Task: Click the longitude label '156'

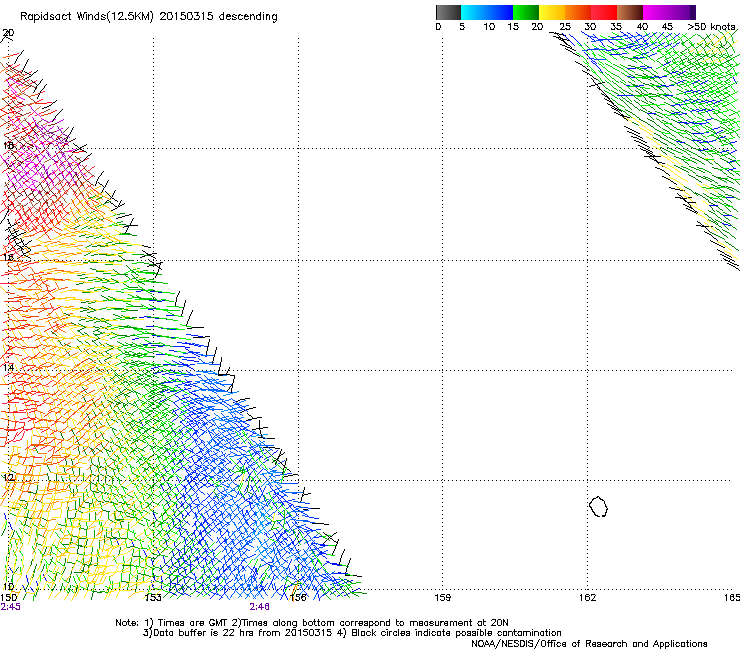Action: [x=298, y=597]
